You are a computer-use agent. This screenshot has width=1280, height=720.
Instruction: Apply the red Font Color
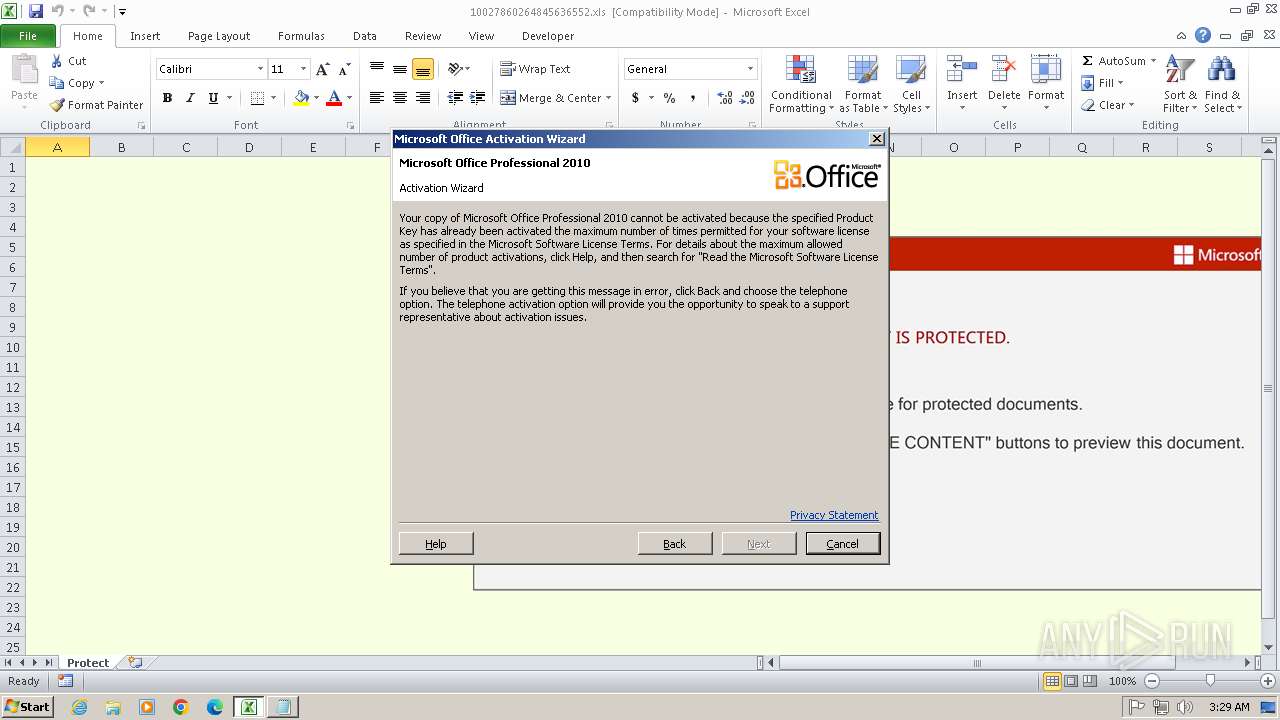click(334, 98)
